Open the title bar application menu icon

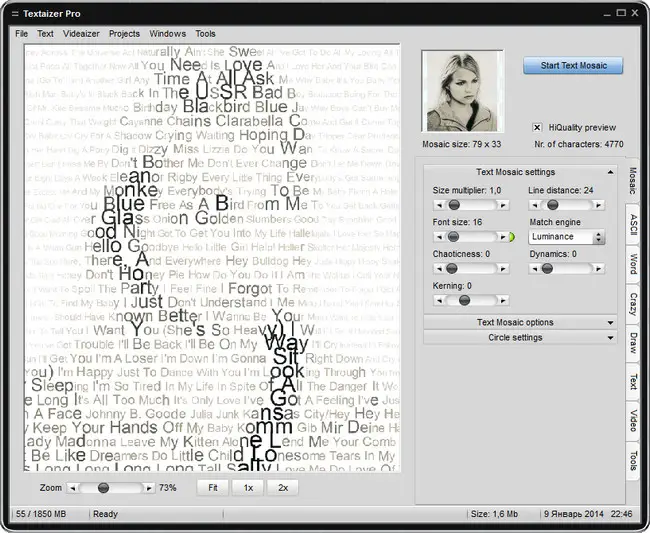(x=15, y=14)
